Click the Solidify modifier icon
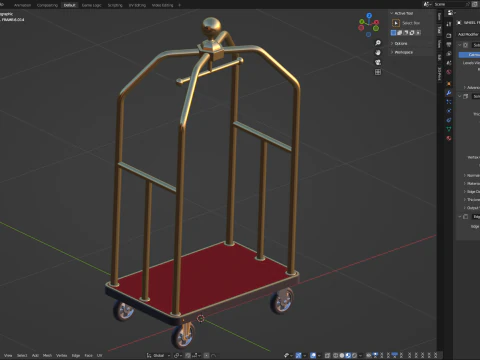Image resolution: width=480 pixels, height=360 pixels. [466, 96]
